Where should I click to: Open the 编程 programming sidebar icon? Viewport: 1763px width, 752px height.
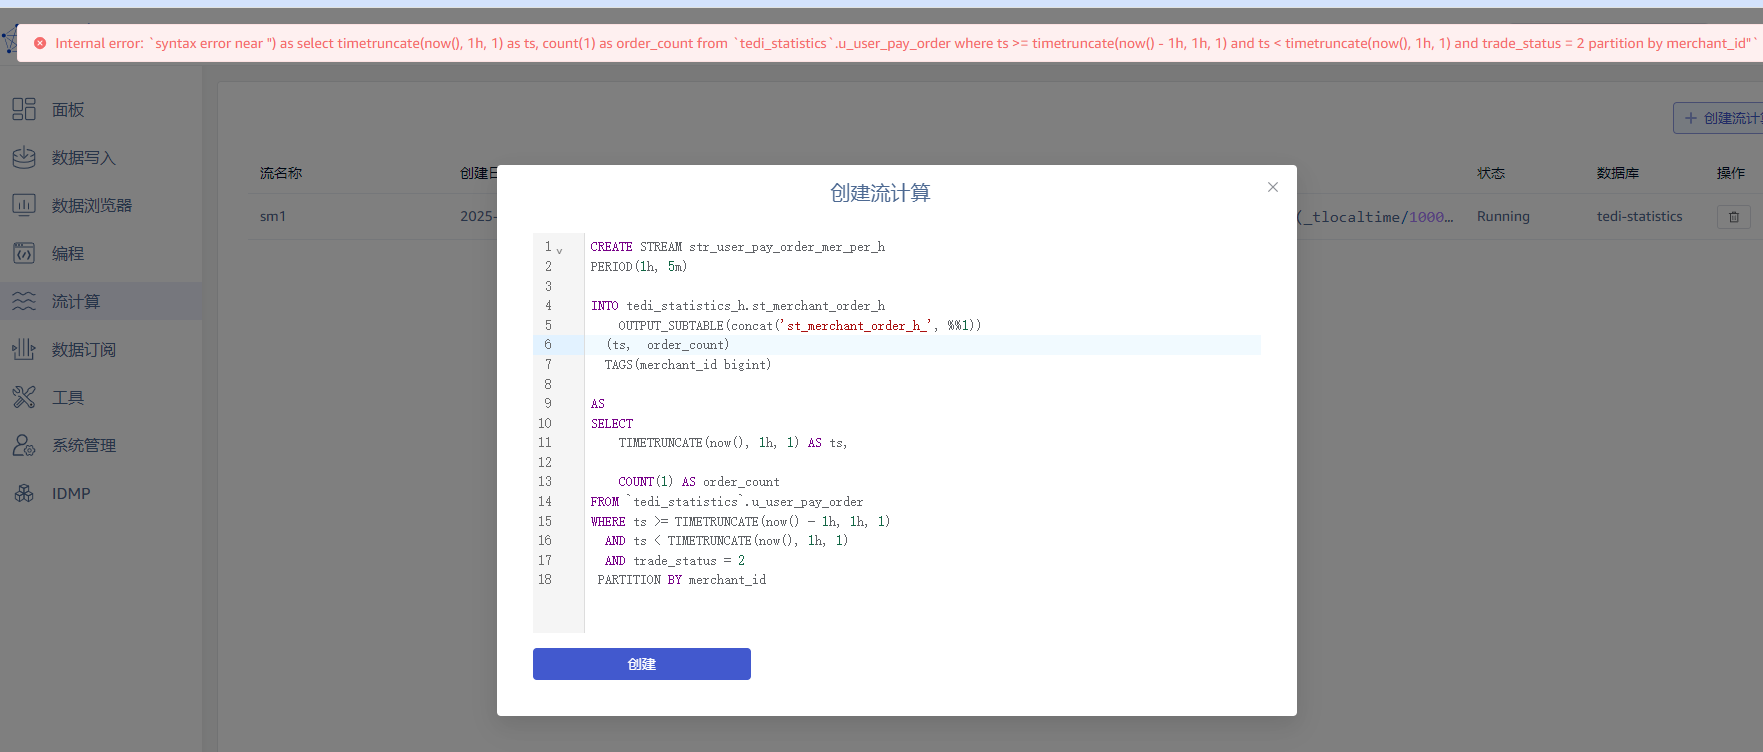24,253
